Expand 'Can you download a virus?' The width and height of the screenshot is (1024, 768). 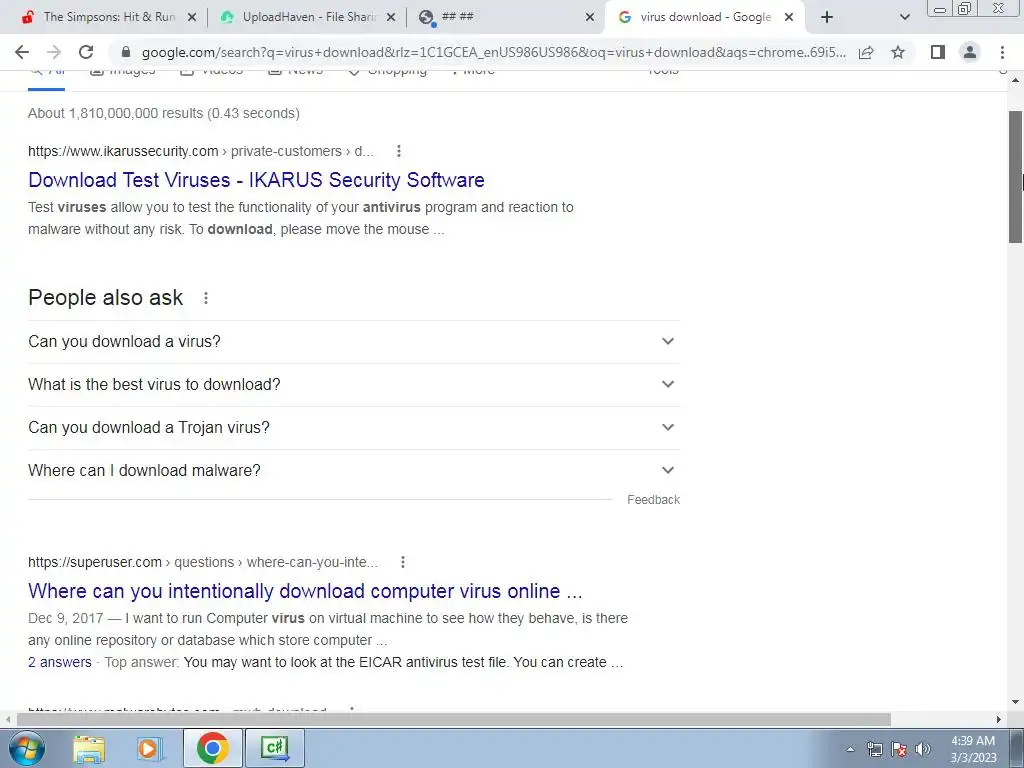coord(354,342)
